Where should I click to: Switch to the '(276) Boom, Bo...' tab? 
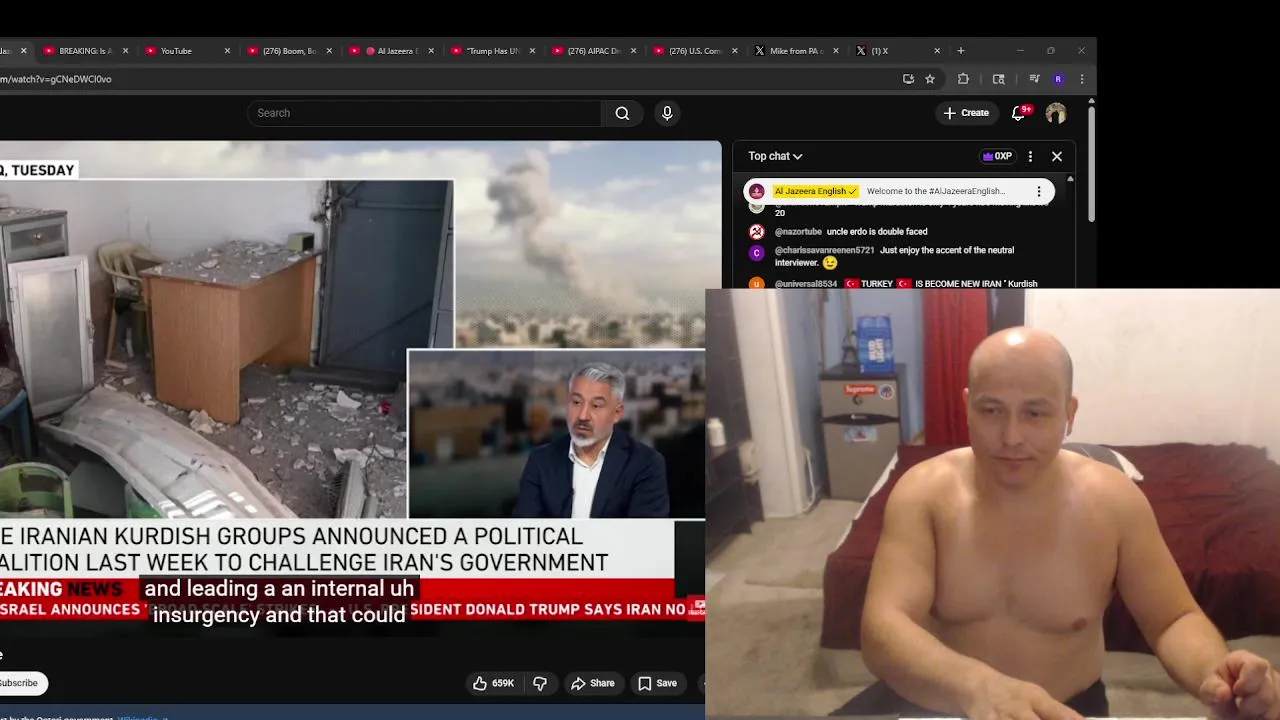[288, 51]
